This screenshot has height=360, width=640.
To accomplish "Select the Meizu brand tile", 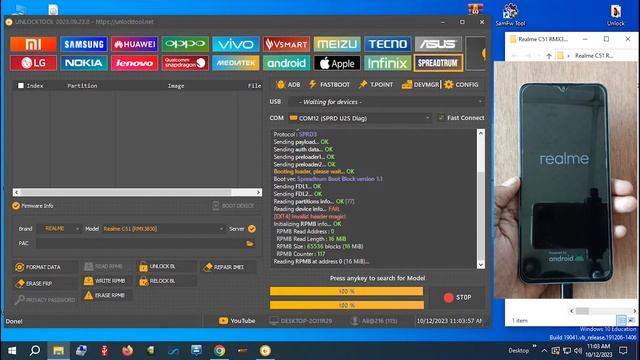I will pos(337,44).
